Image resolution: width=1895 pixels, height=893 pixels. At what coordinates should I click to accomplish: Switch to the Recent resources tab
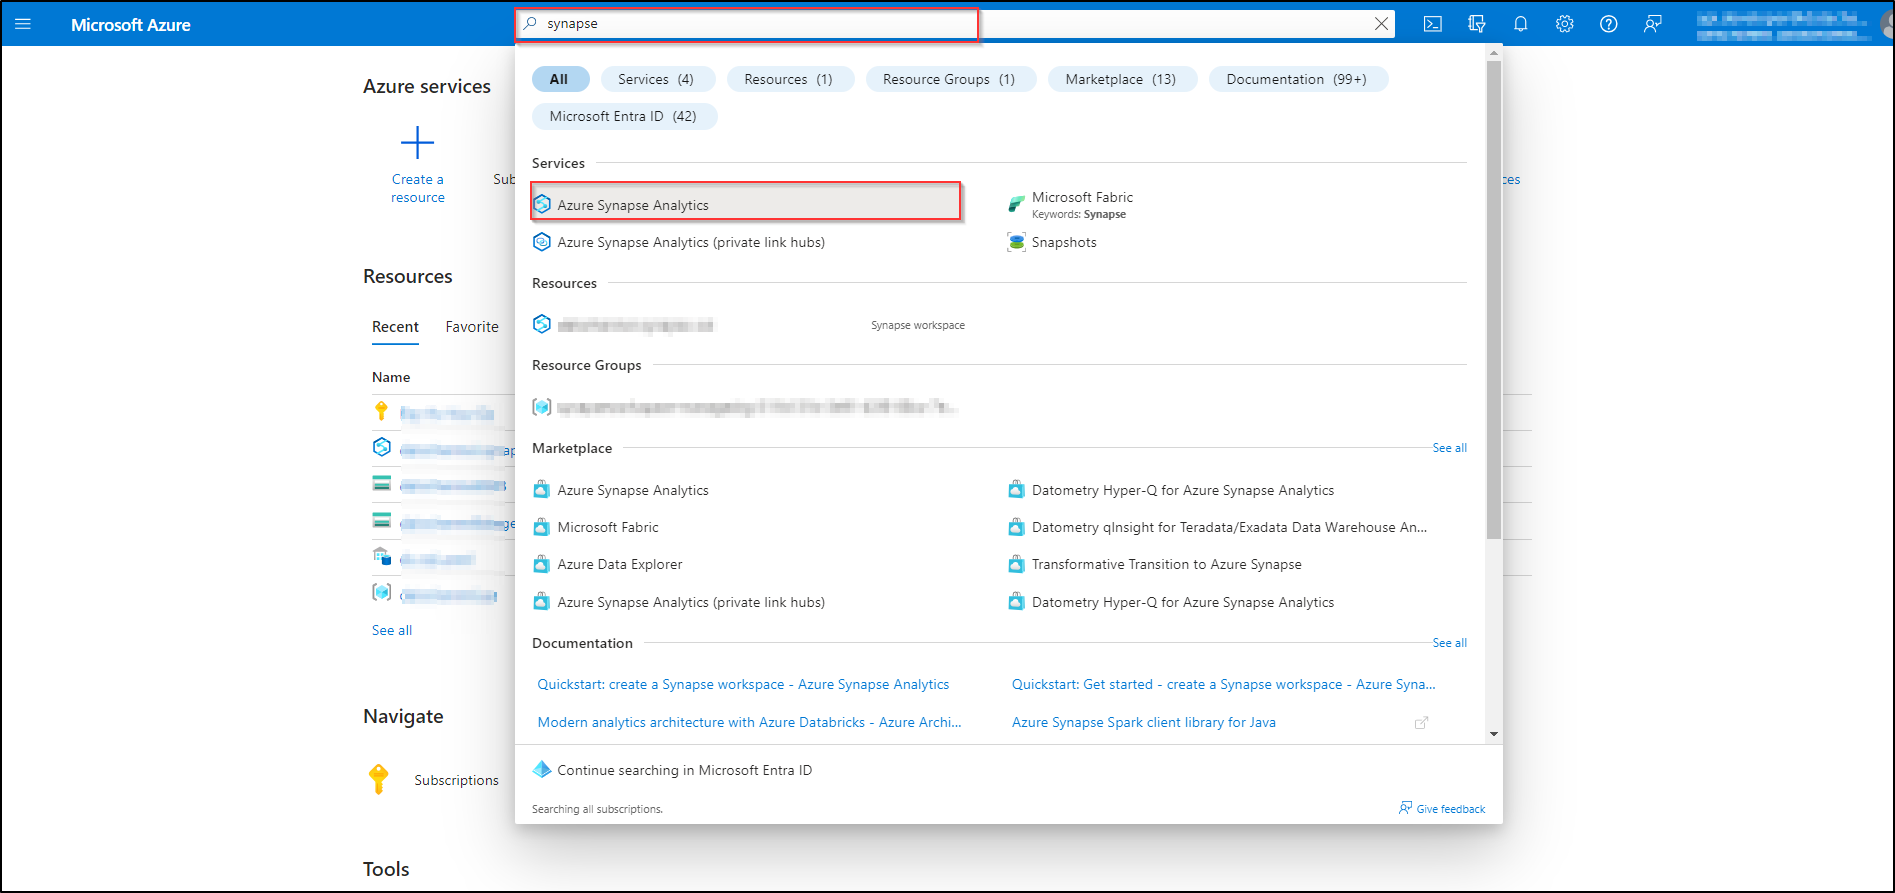point(395,327)
